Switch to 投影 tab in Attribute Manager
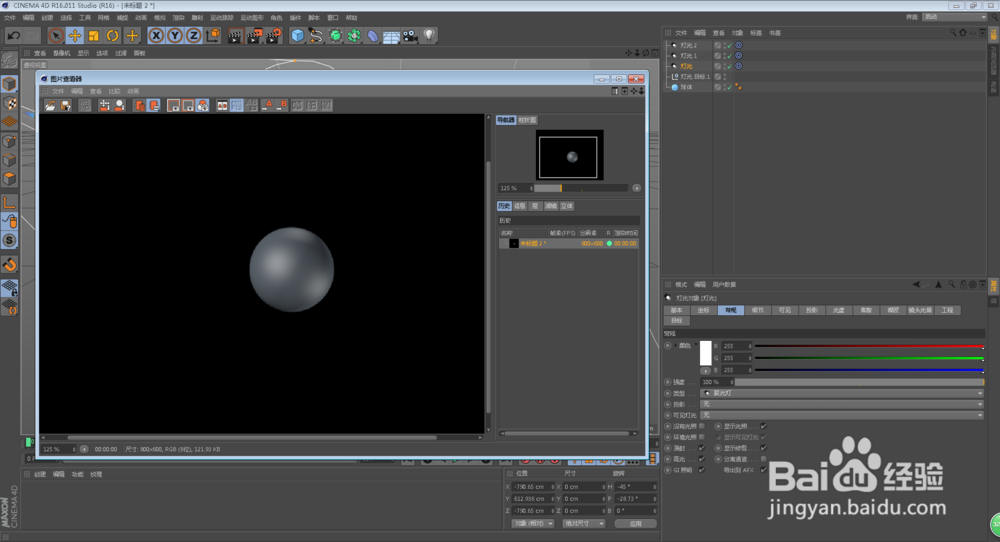The width and height of the screenshot is (1000, 542). tap(812, 310)
